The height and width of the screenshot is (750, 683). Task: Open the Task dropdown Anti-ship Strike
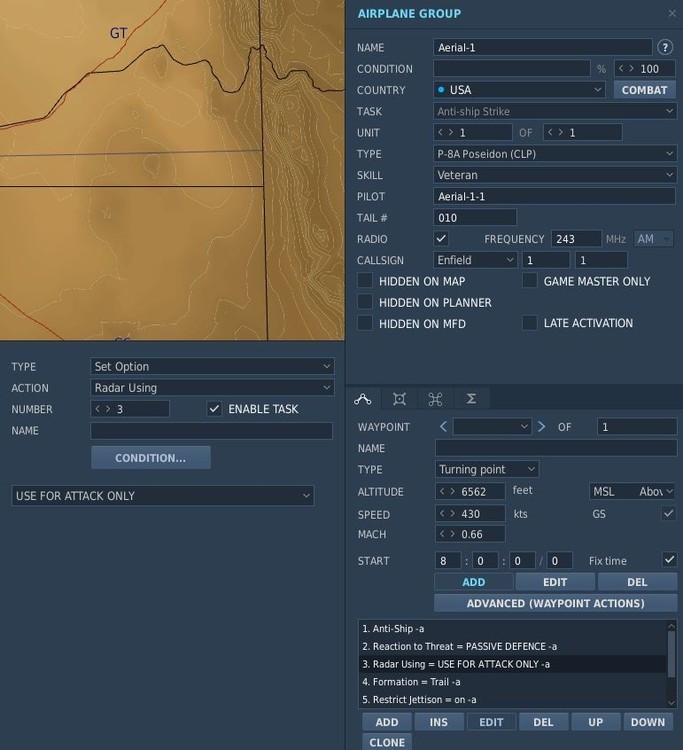pos(555,111)
